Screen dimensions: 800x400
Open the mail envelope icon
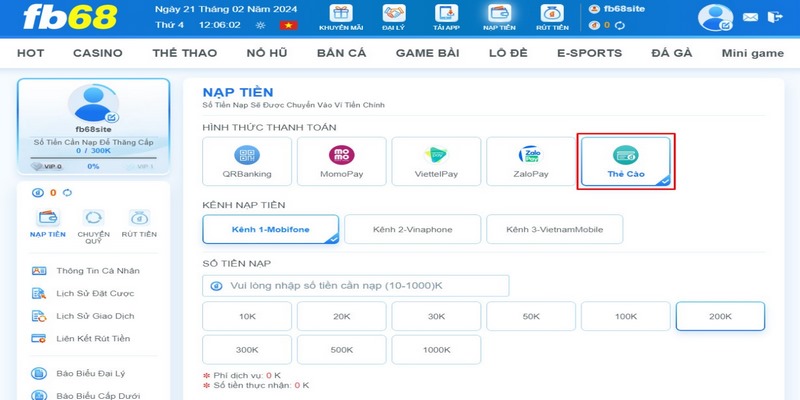tap(750, 17)
